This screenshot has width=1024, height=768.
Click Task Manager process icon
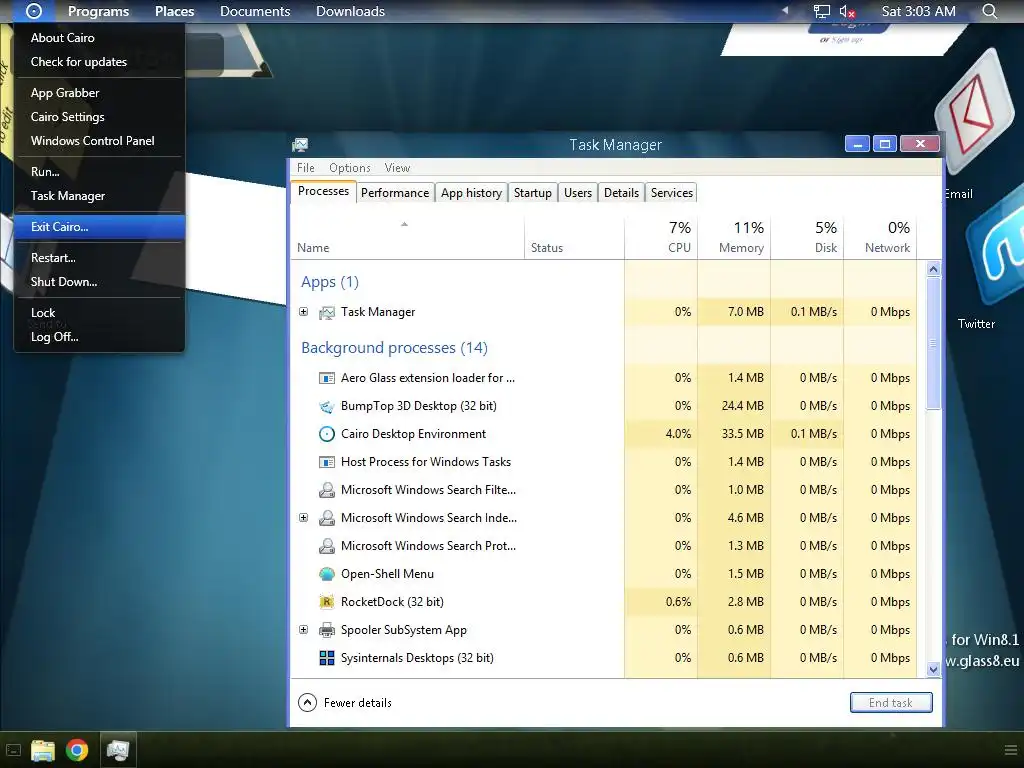pos(327,313)
